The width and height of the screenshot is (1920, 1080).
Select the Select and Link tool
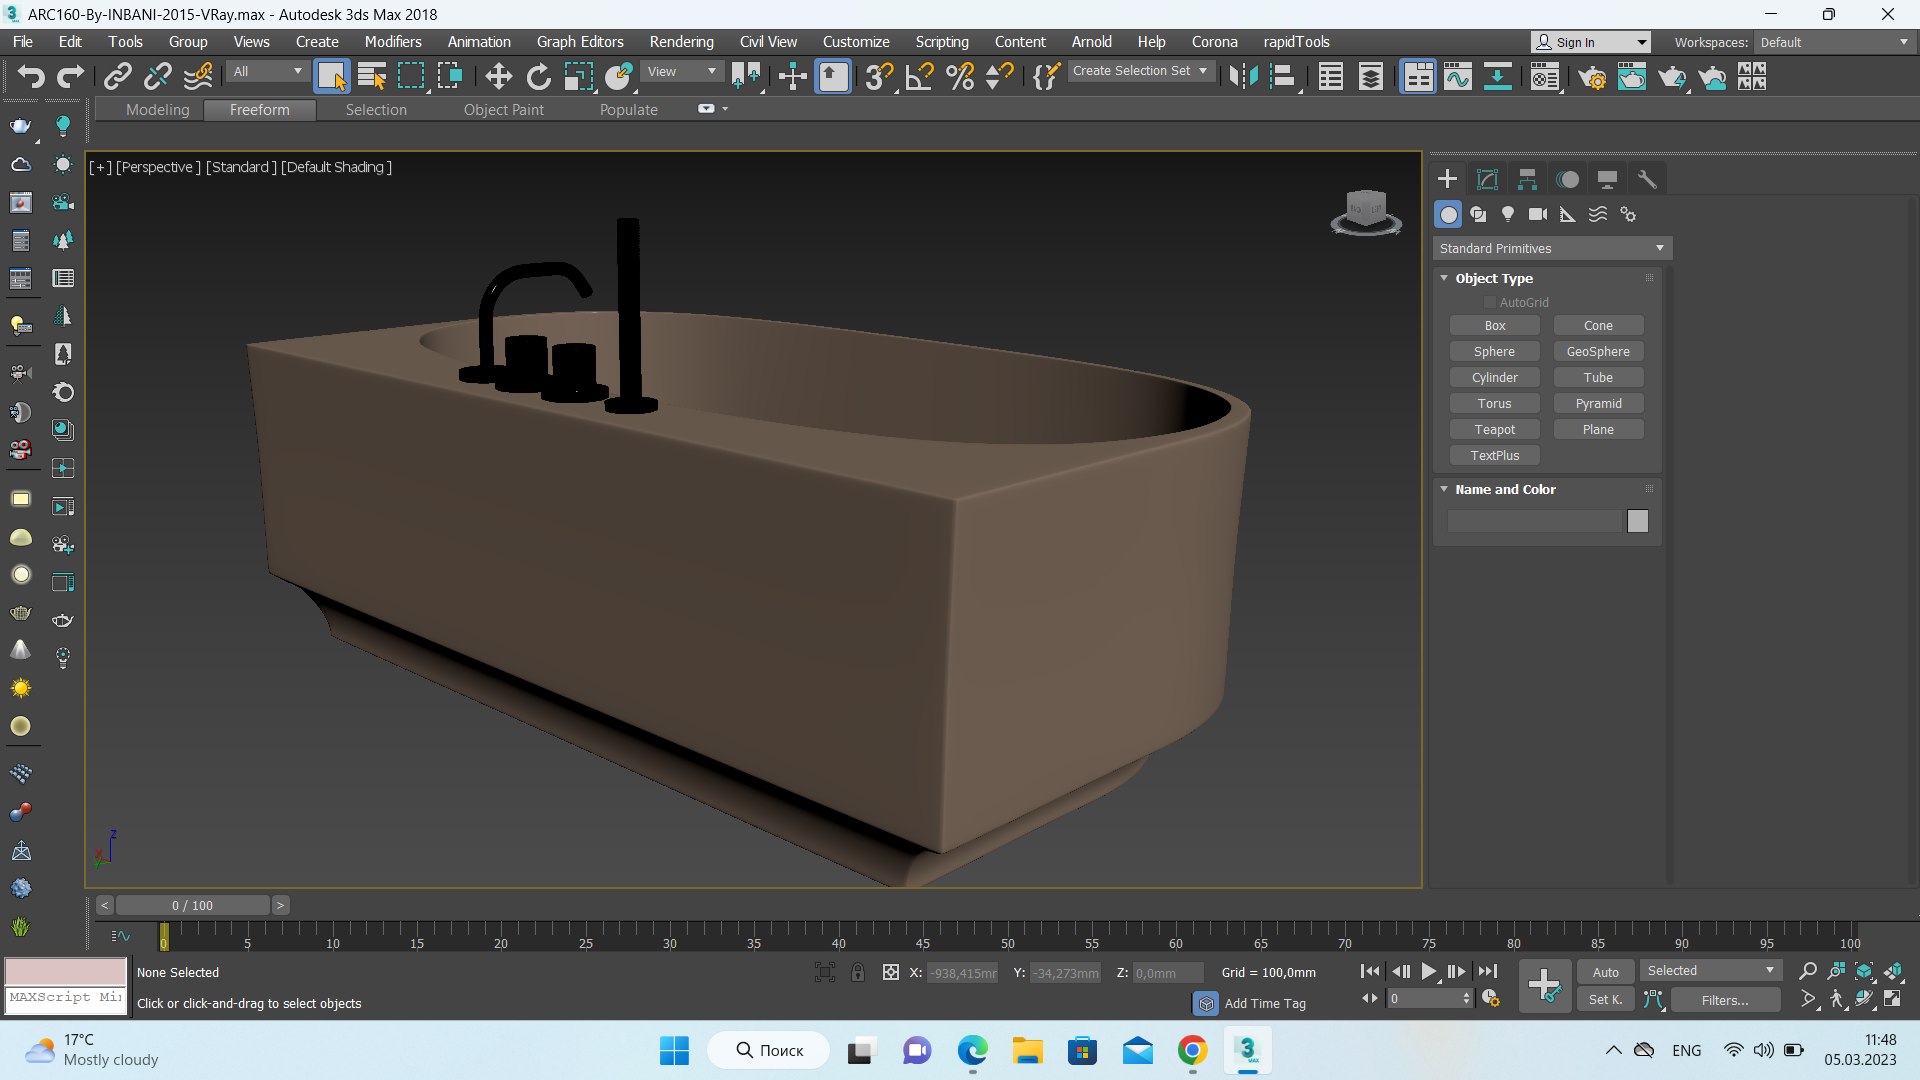[118, 76]
